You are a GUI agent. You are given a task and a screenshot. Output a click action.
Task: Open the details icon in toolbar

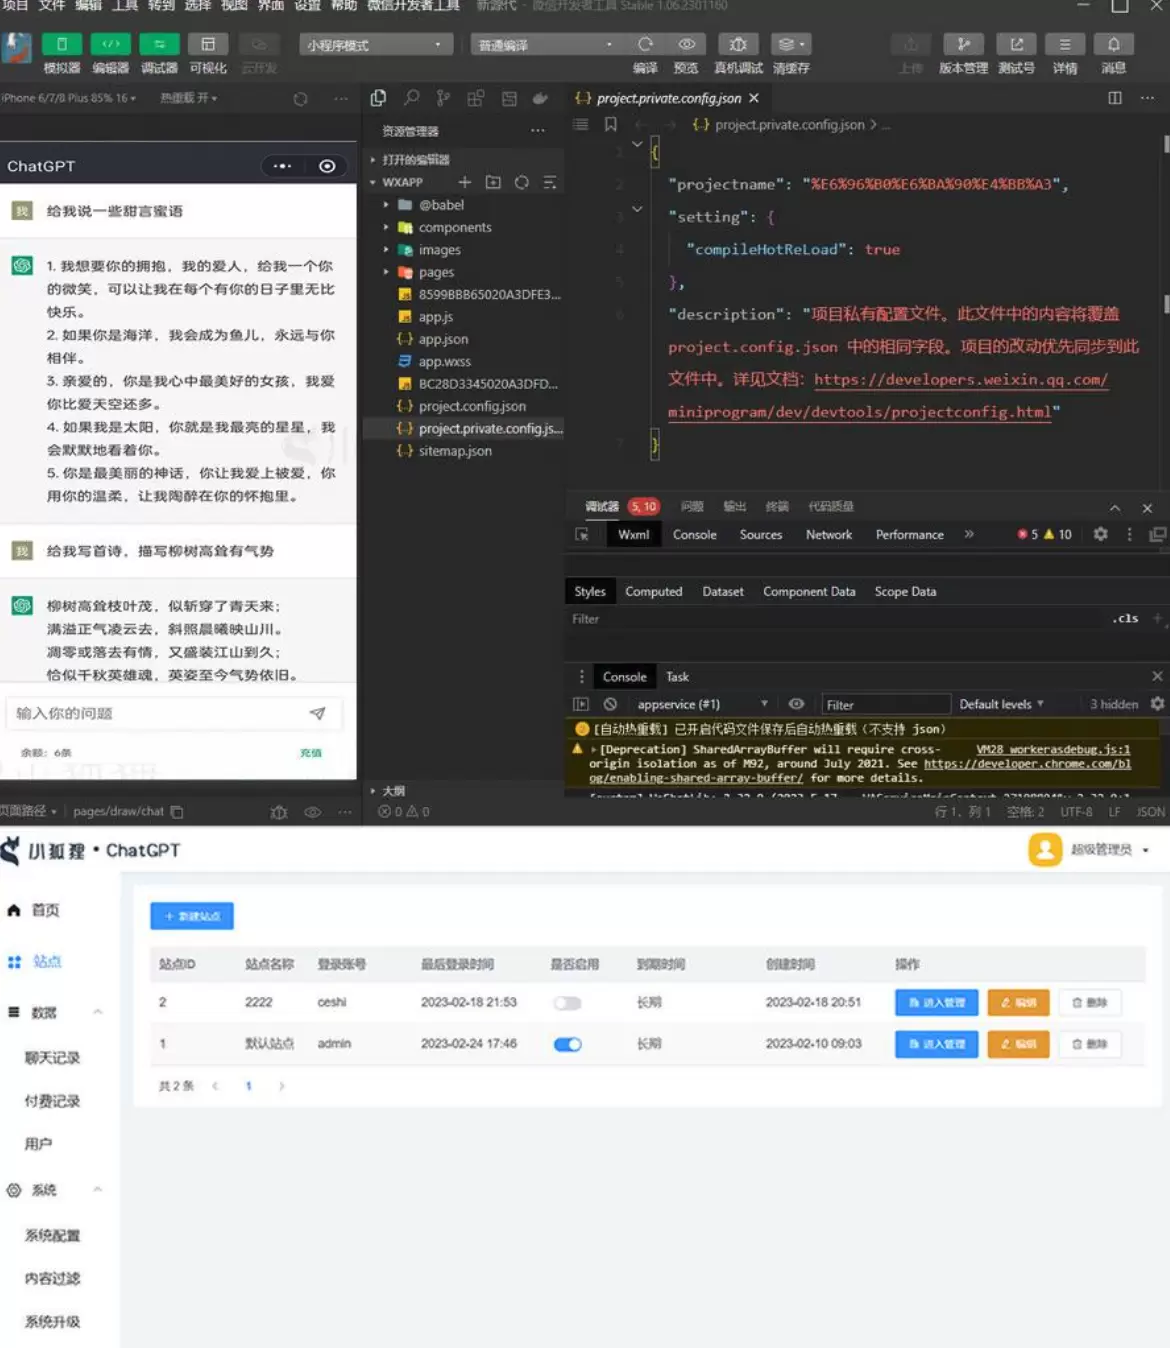point(1065,44)
